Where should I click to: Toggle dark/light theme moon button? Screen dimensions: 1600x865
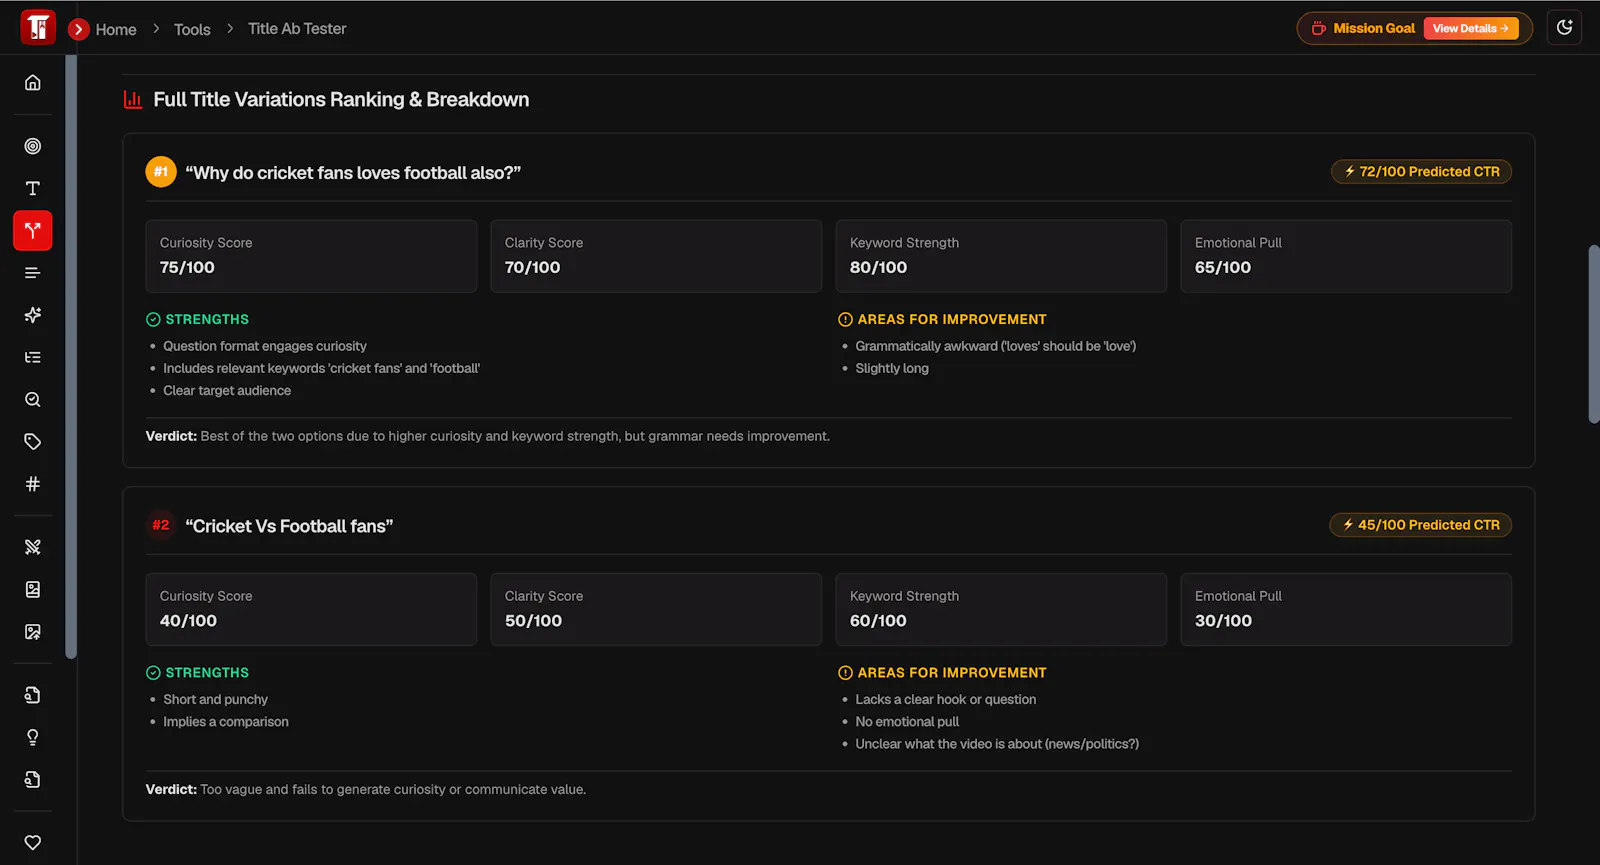pyautogui.click(x=1565, y=28)
